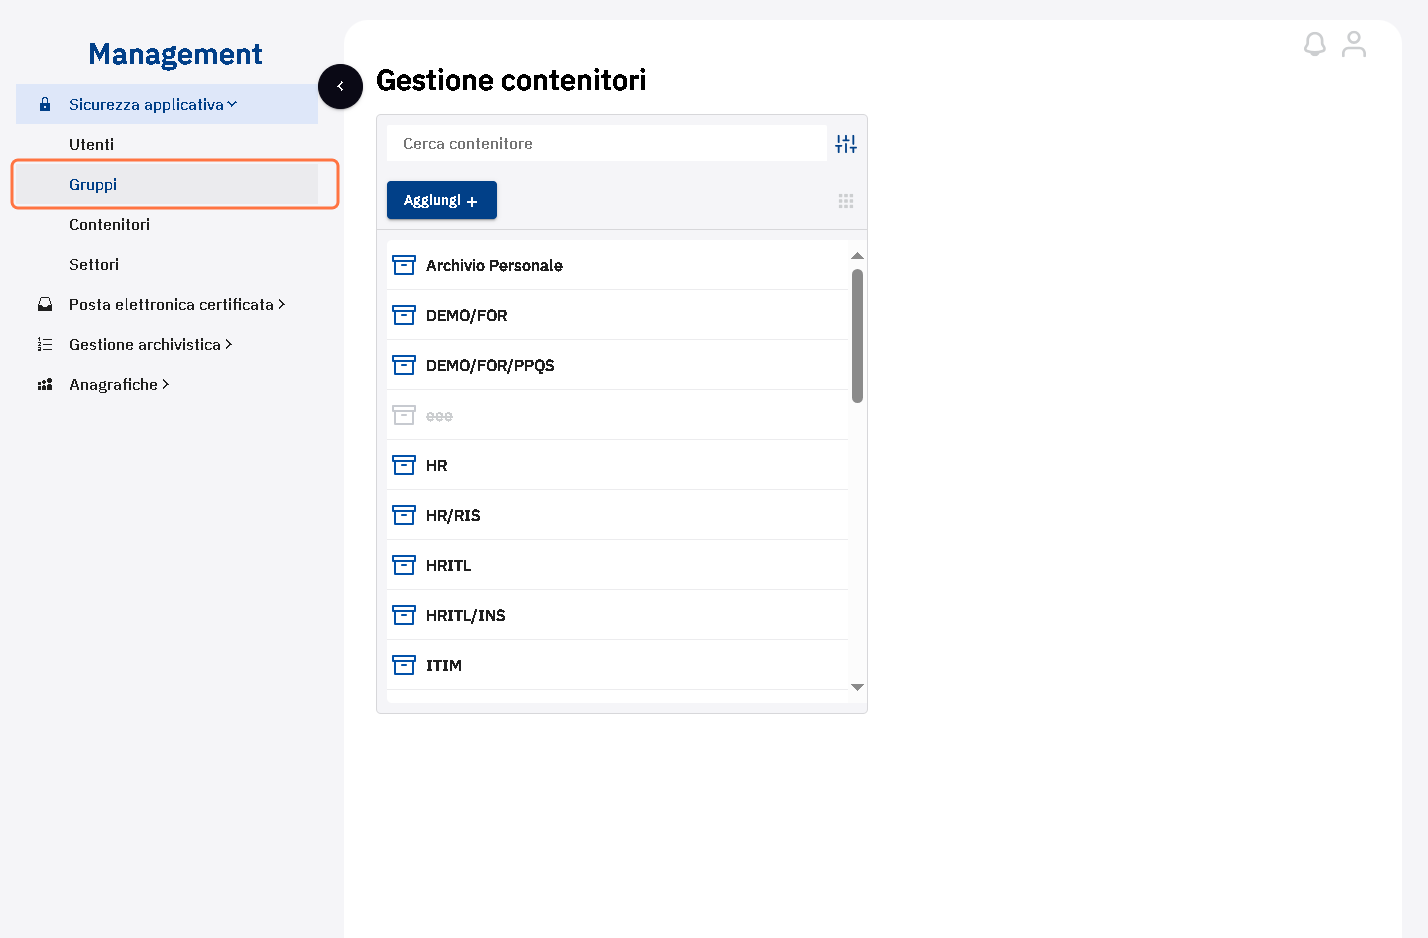The width and height of the screenshot is (1428, 938).
Task: Select the HRITL container name
Action: (448, 565)
